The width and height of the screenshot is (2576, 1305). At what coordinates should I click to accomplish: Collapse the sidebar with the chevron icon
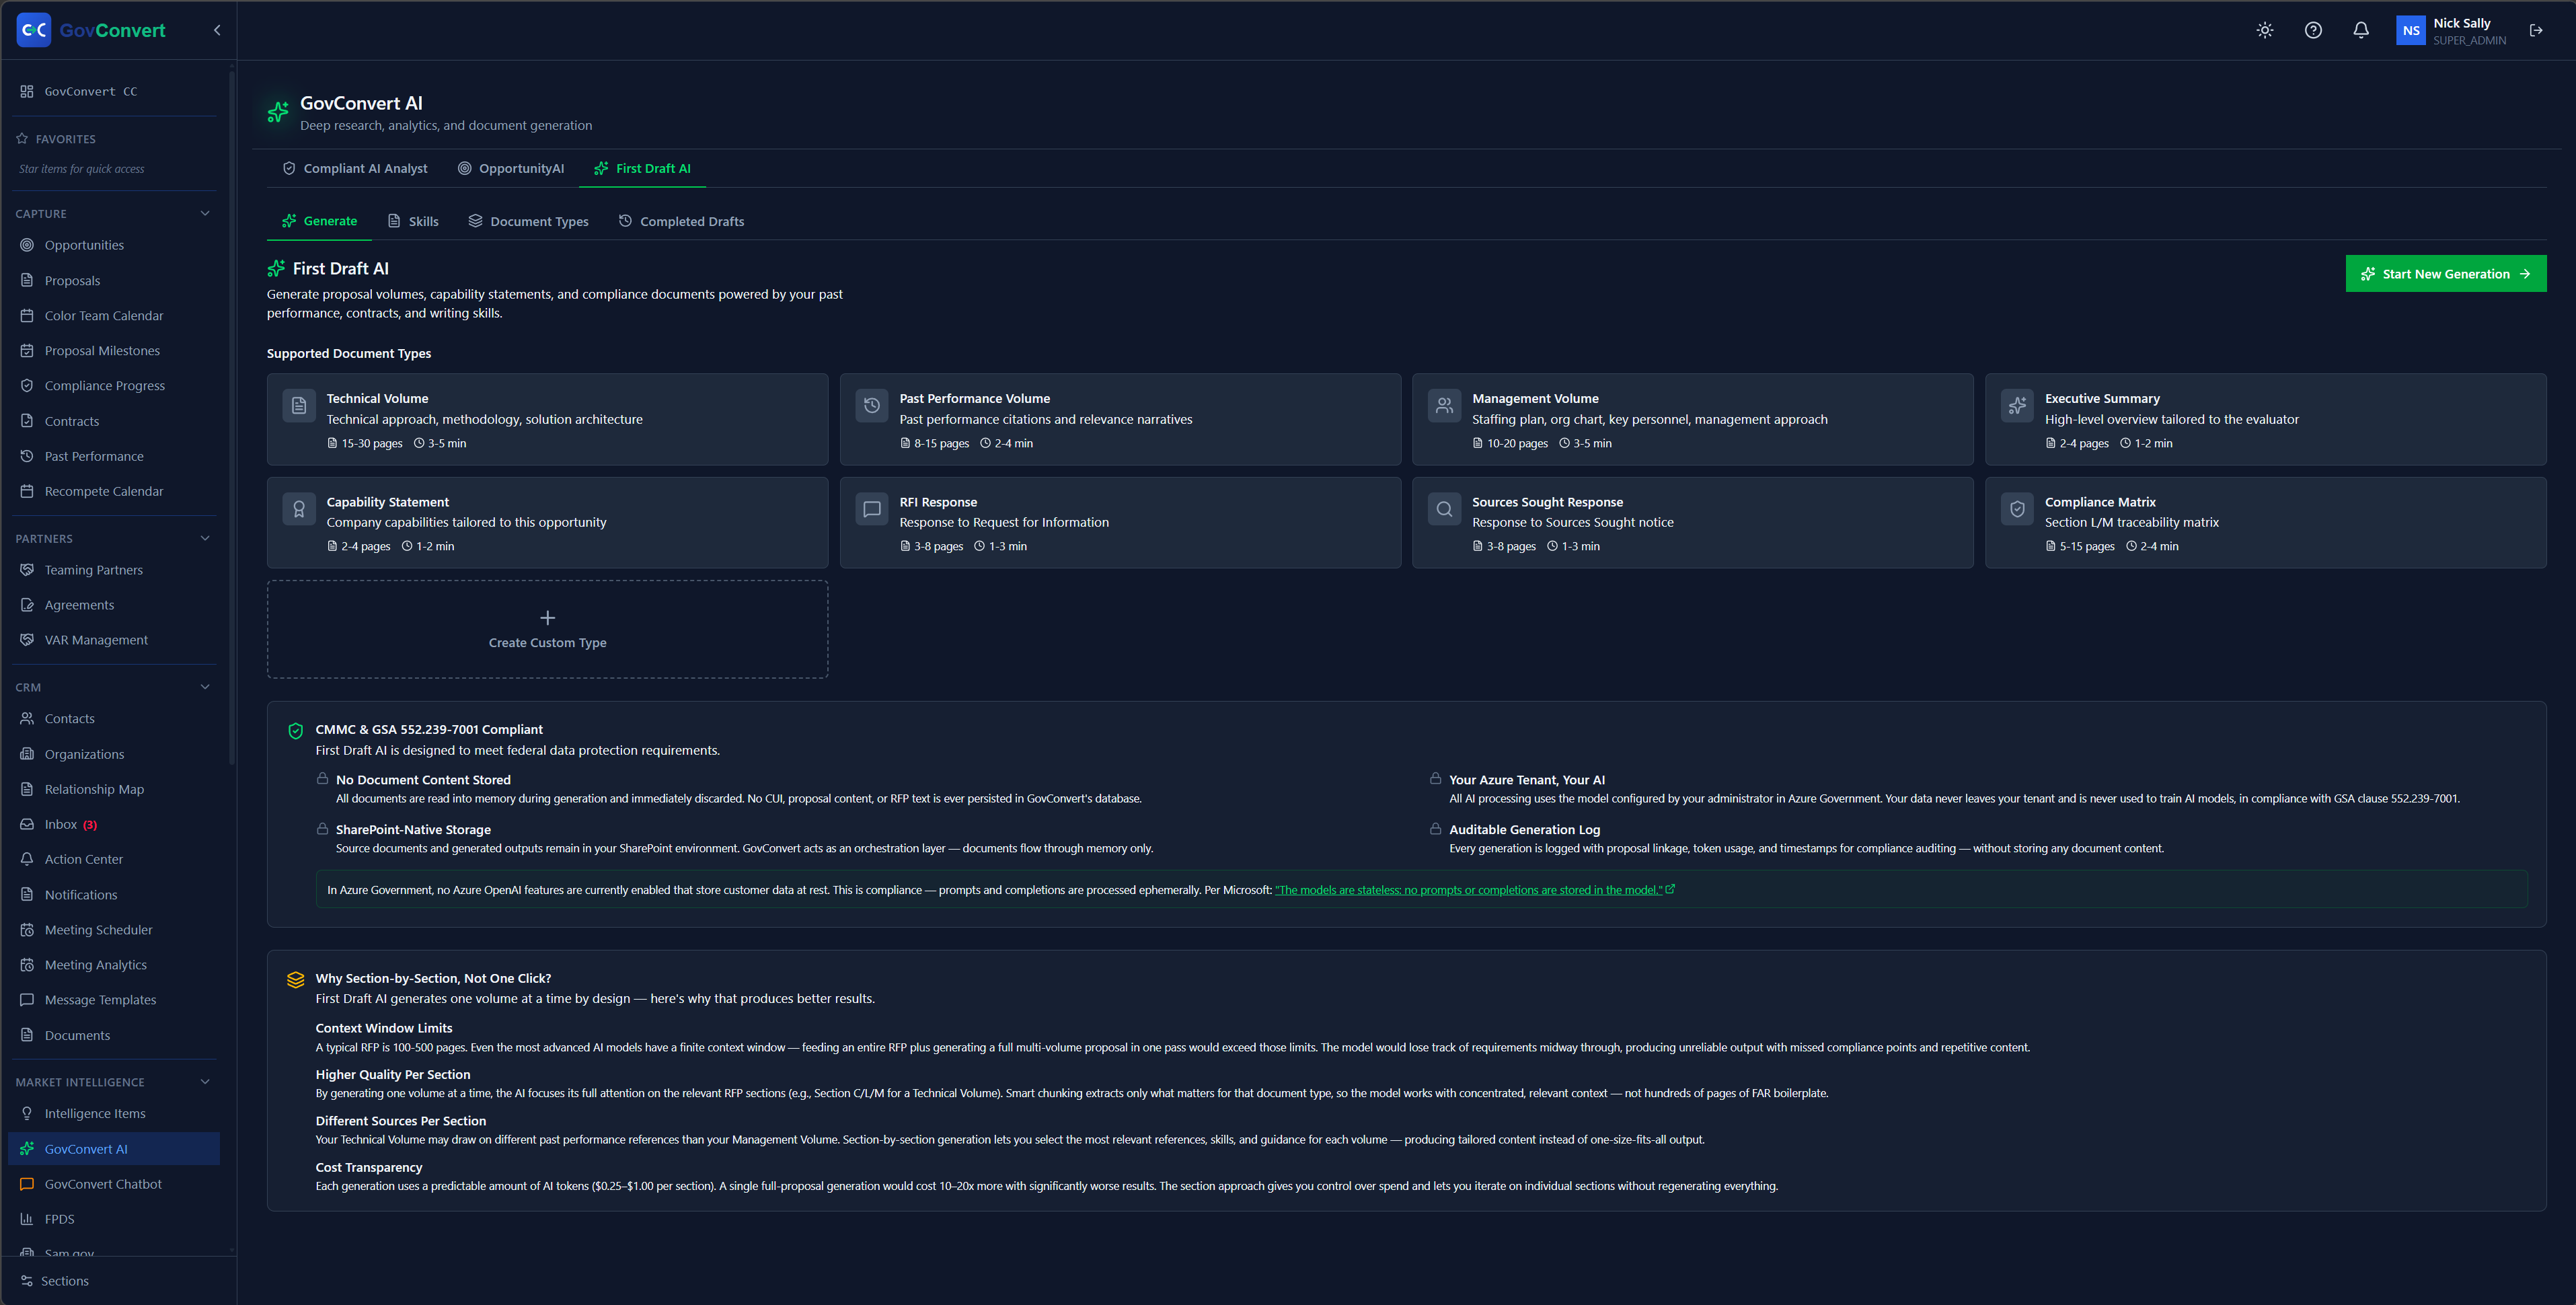coord(217,30)
